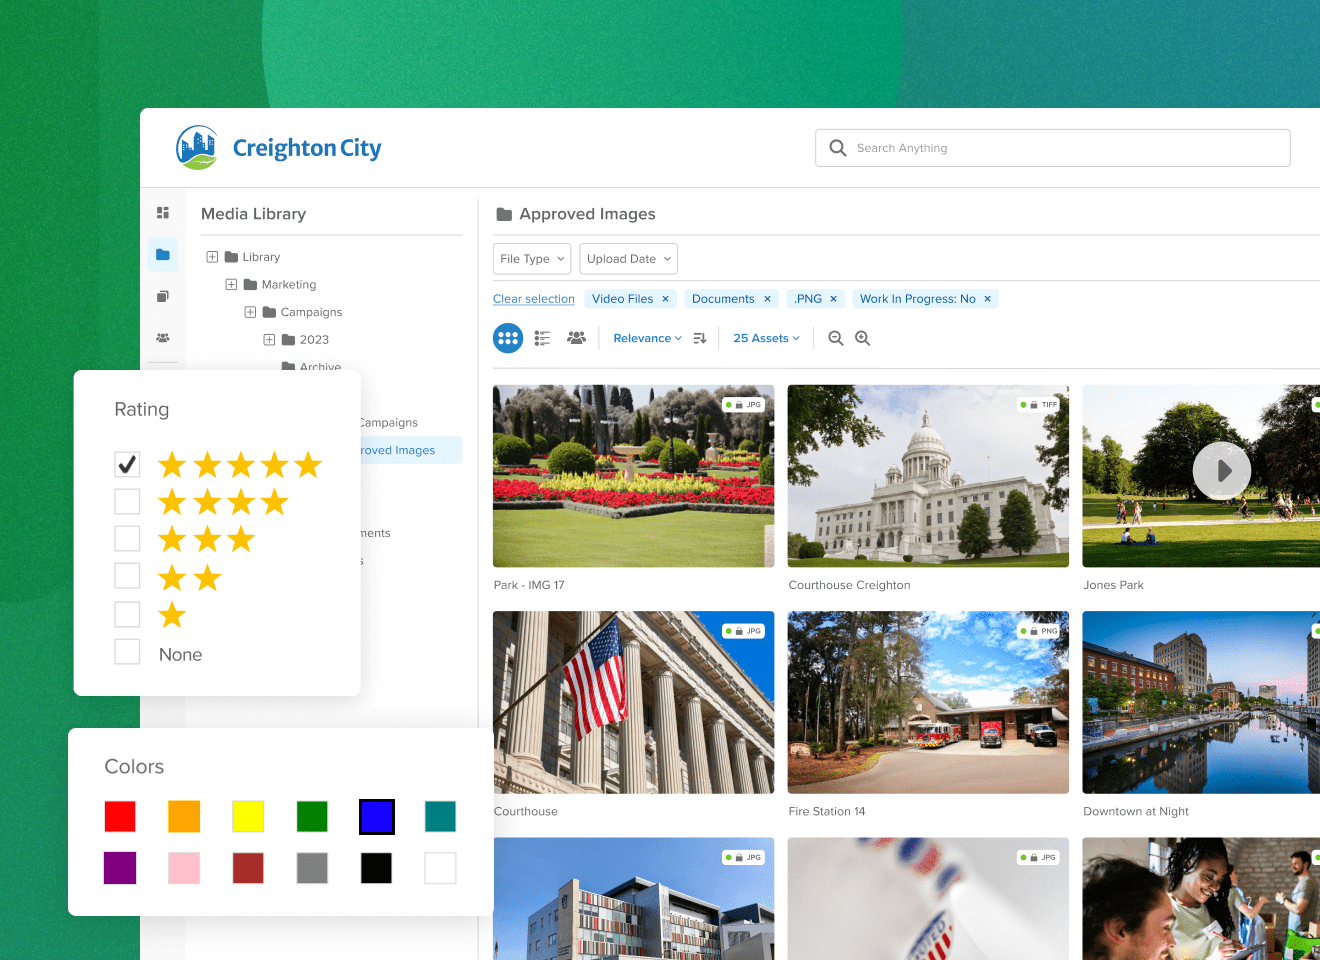Image resolution: width=1320 pixels, height=960 pixels.
Task: Zoom in thumbnails
Action: click(x=863, y=338)
